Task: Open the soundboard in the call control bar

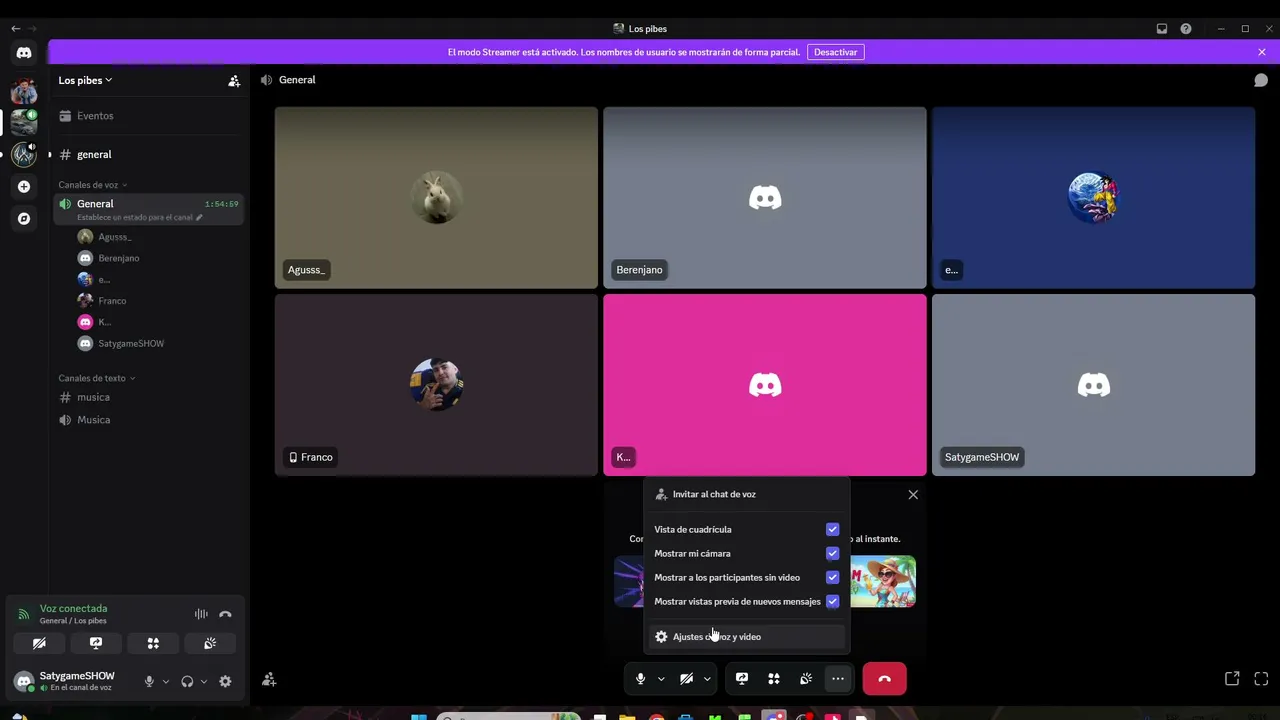Action: point(806,679)
